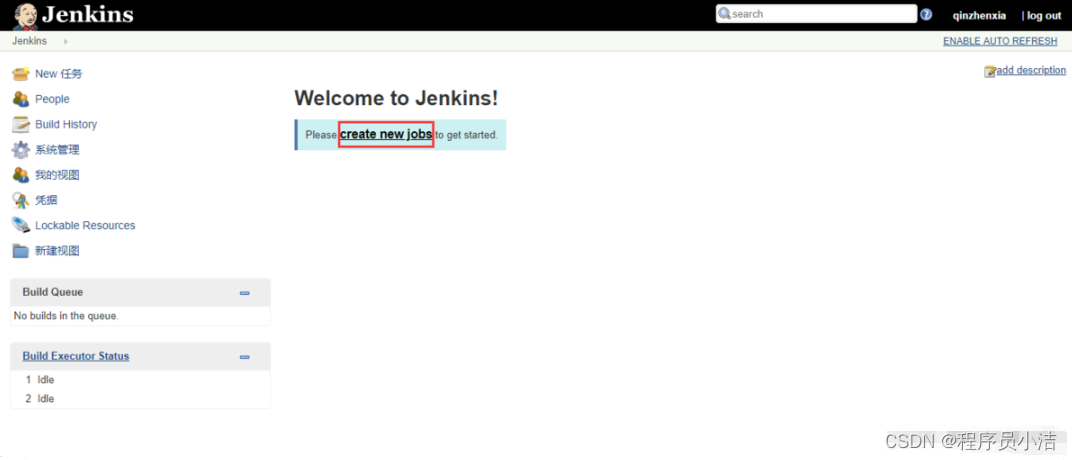Click the add description link
The width and height of the screenshot is (1072, 460).
(1031, 70)
